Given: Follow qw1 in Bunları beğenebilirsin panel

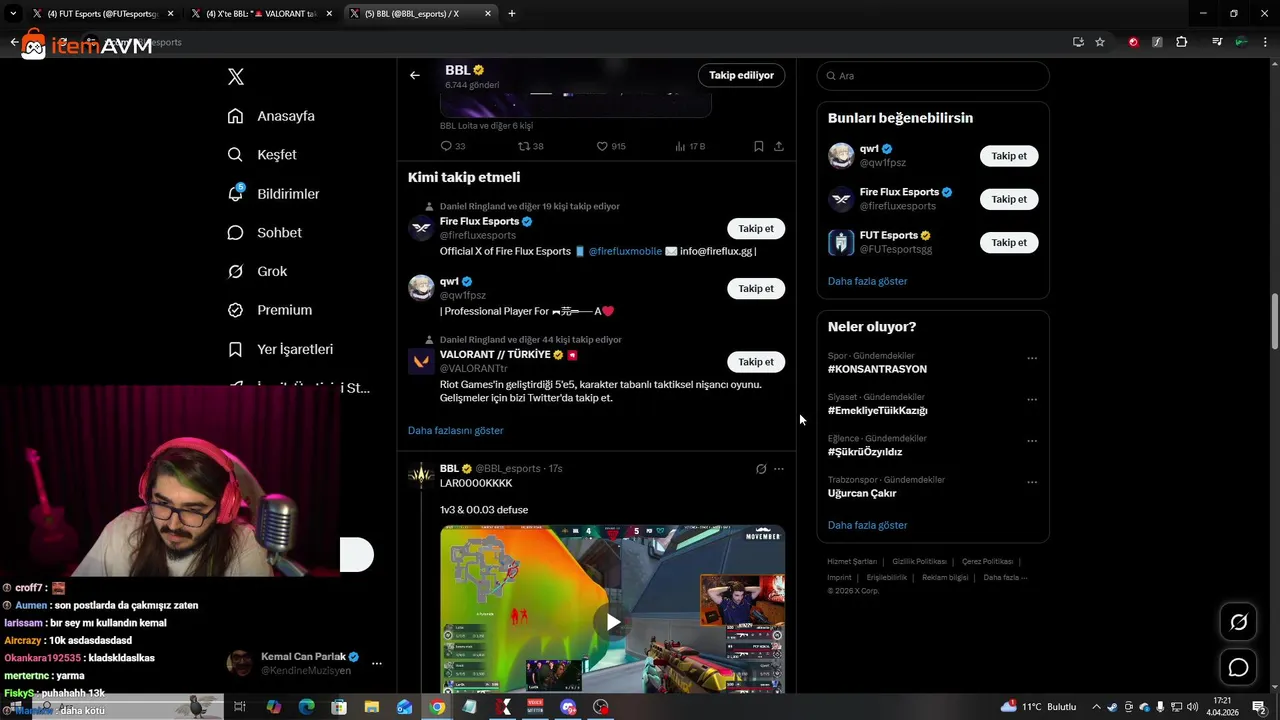Looking at the screenshot, I should coord(1009,156).
